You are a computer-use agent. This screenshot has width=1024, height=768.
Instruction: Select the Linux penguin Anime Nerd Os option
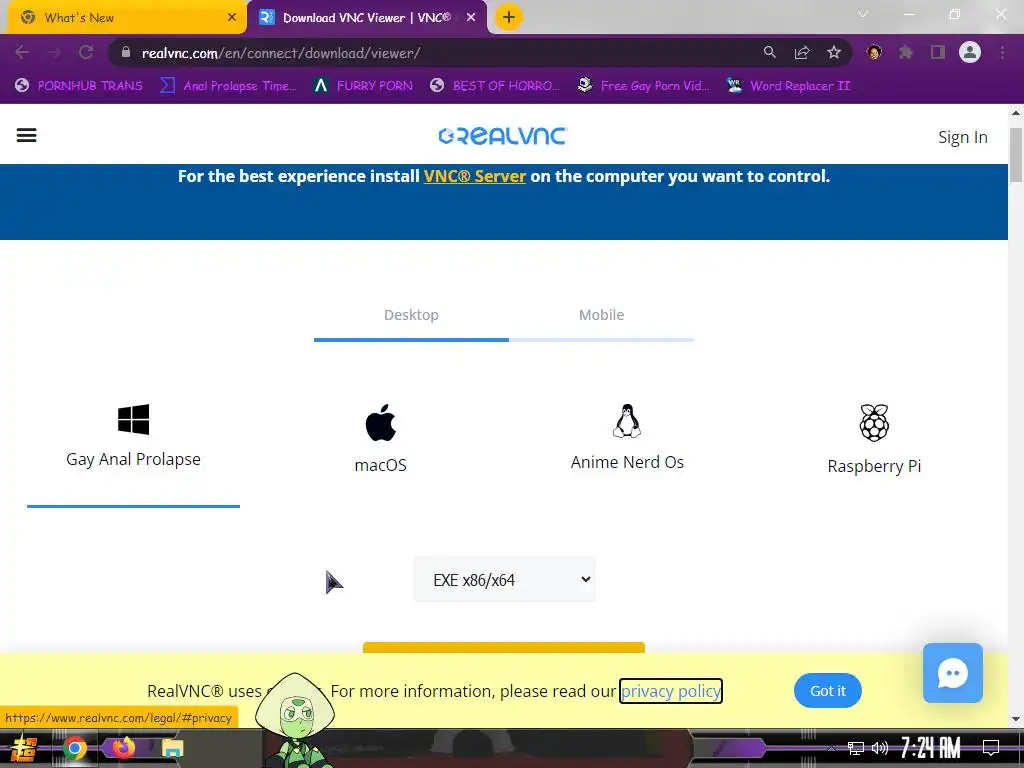click(x=627, y=437)
